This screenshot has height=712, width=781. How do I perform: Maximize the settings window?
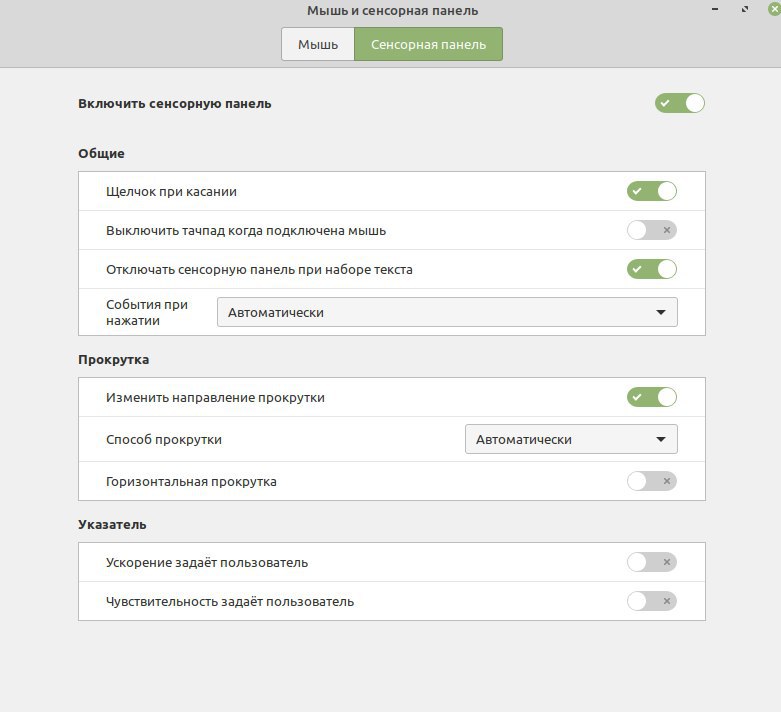(x=745, y=10)
